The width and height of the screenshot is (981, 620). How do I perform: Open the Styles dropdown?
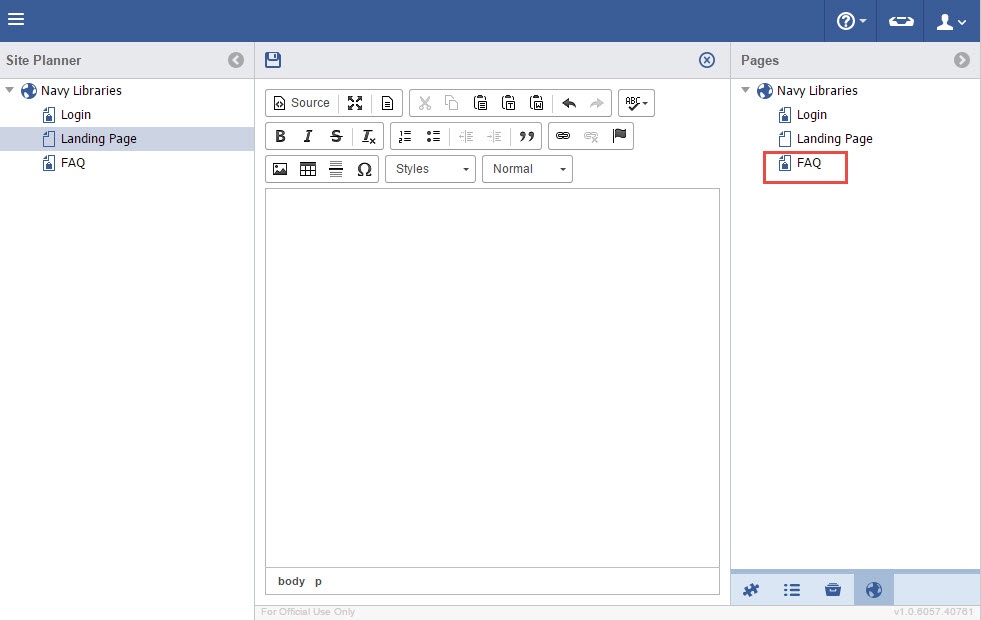coord(431,169)
